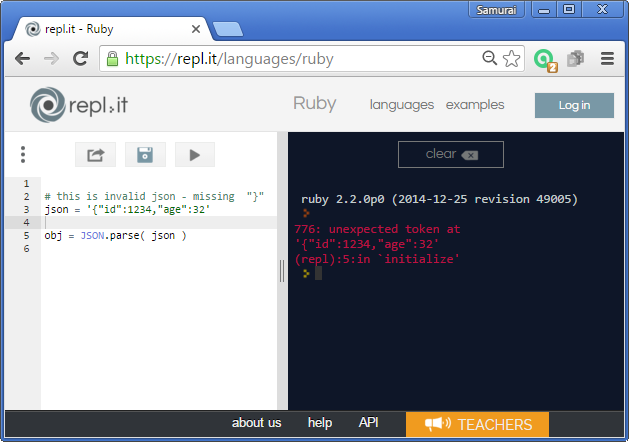The image size is (629, 442).
Task: Click the ruby 2.2.0p0 version text
Action: [x=439, y=199]
